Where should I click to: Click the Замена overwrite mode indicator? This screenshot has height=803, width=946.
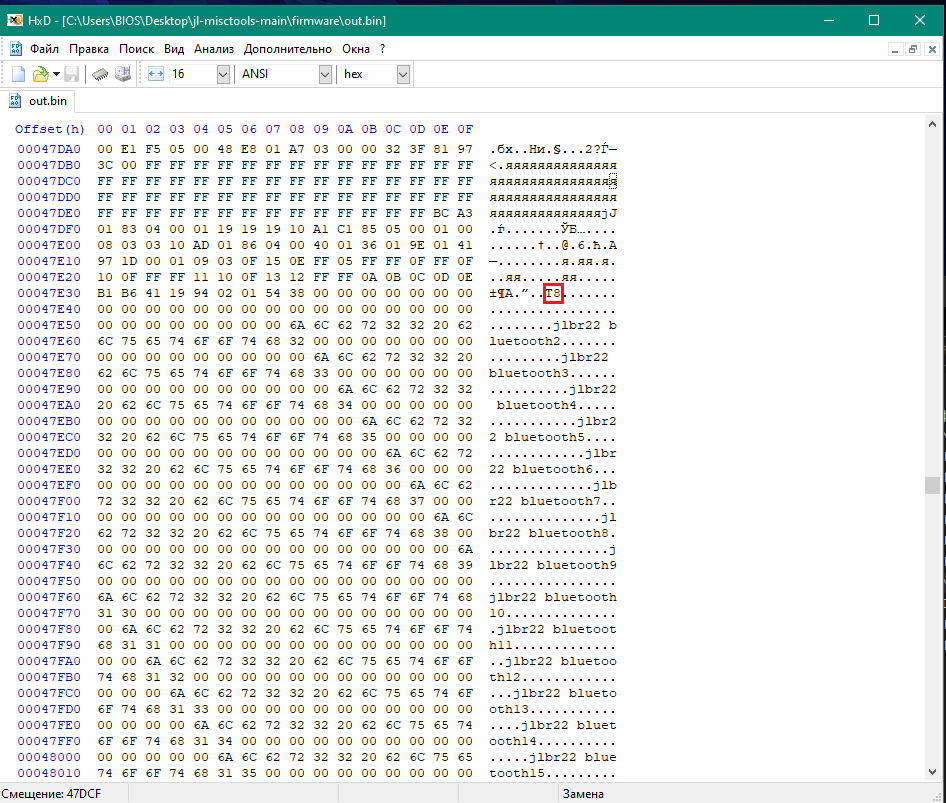coord(583,794)
